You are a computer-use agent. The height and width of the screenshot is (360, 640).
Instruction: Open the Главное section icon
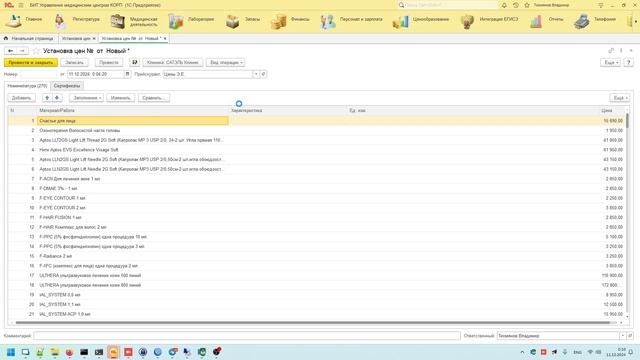point(14,21)
